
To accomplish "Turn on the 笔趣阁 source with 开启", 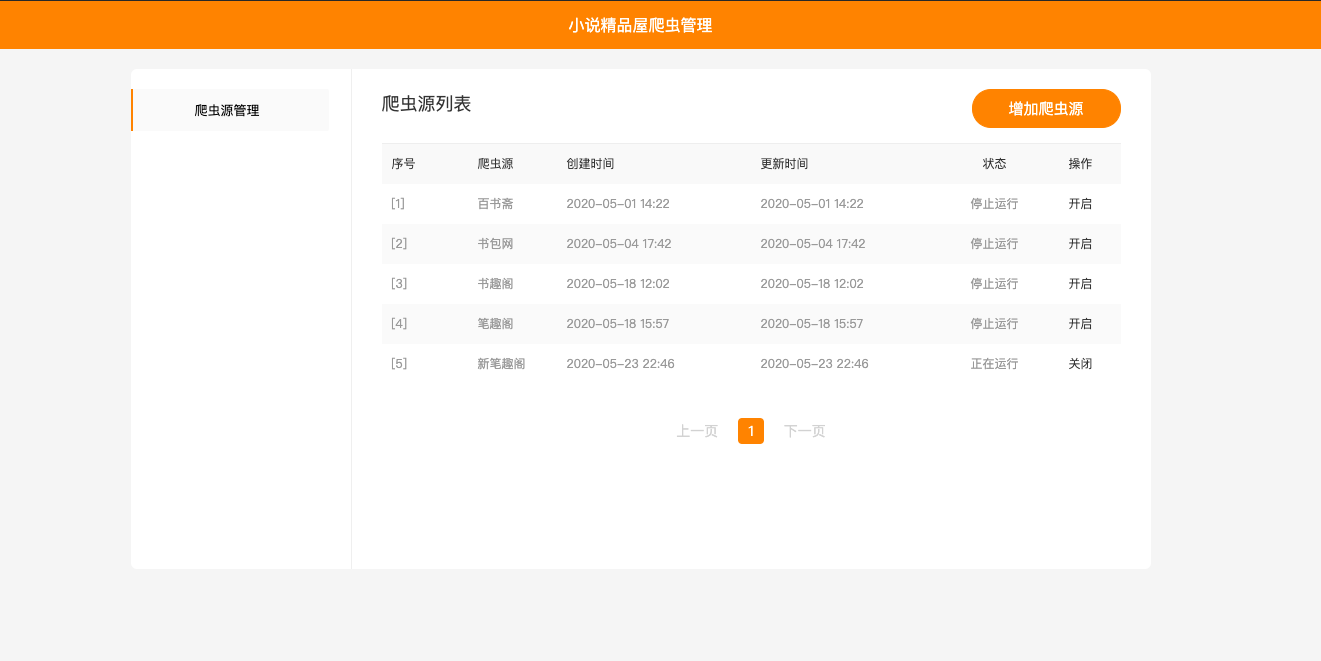I will point(1080,324).
